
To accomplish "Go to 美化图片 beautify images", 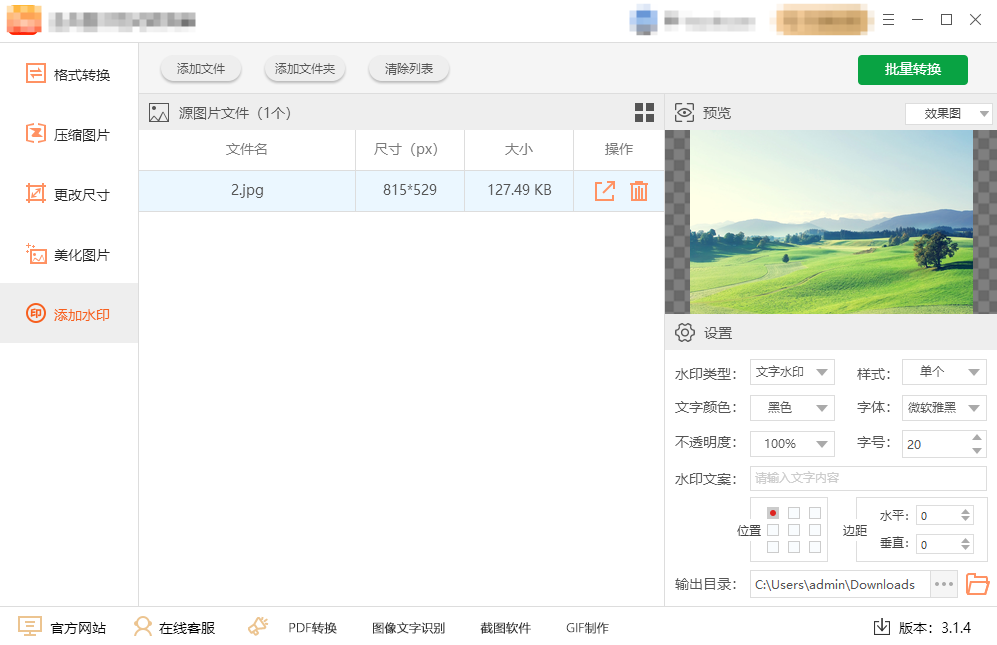I will click(x=69, y=254).
